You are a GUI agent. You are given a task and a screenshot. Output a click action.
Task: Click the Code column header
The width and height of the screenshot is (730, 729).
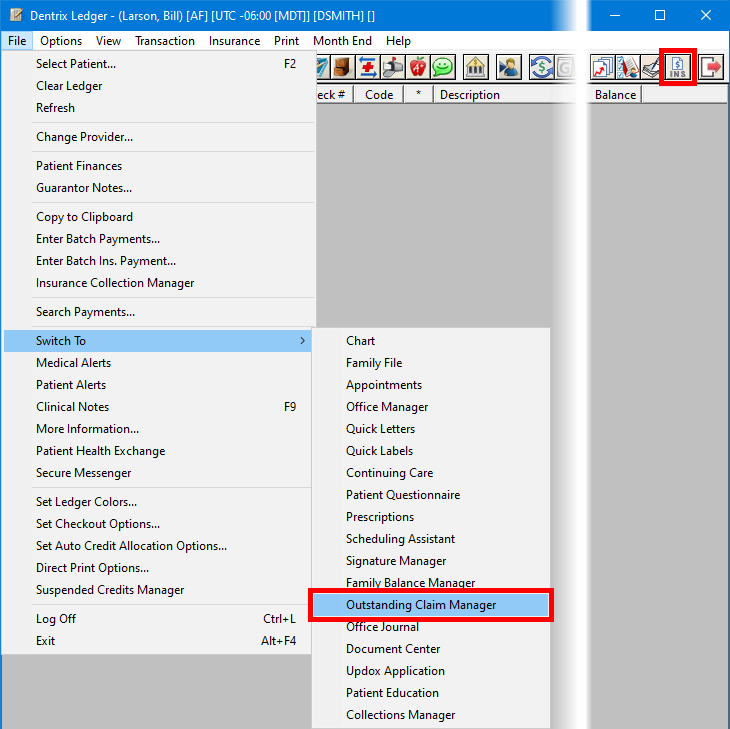pyautogui.click(x=379, y=95)
